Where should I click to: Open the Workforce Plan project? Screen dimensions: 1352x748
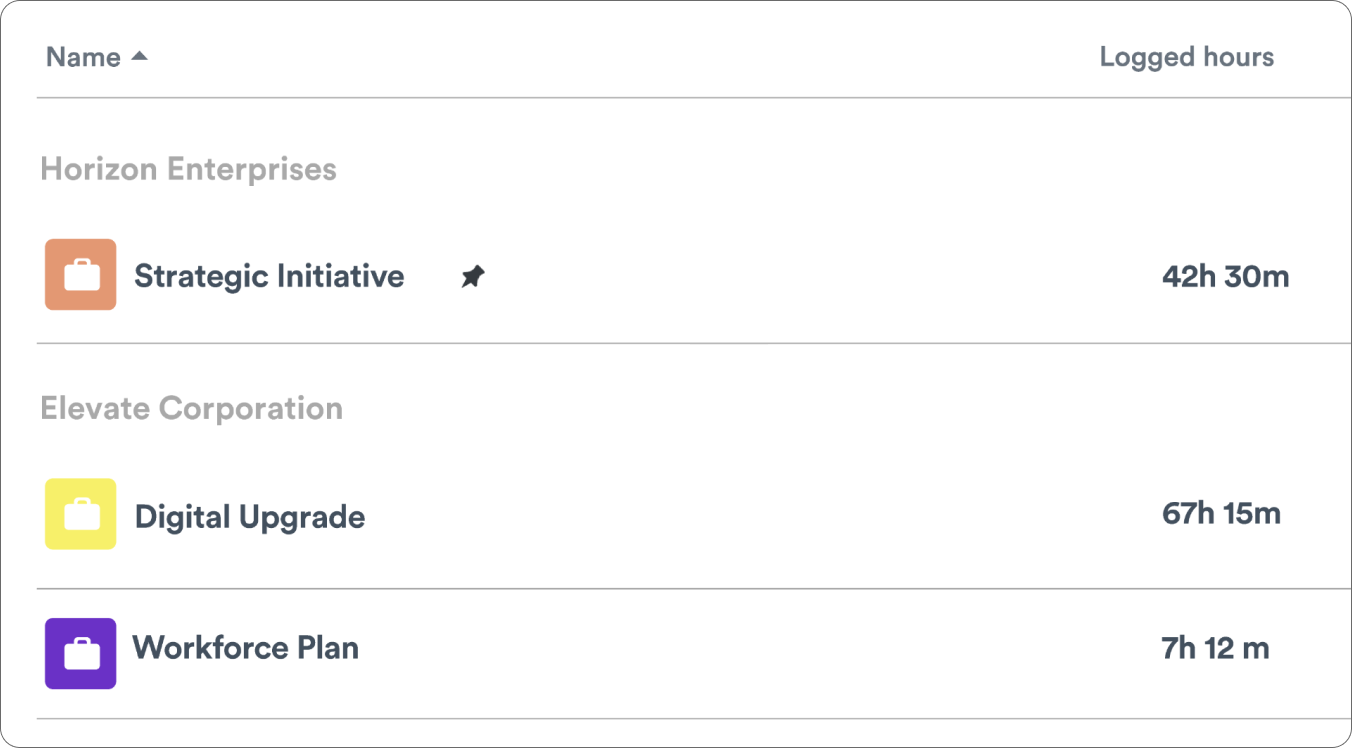click(x=246, y=648)
